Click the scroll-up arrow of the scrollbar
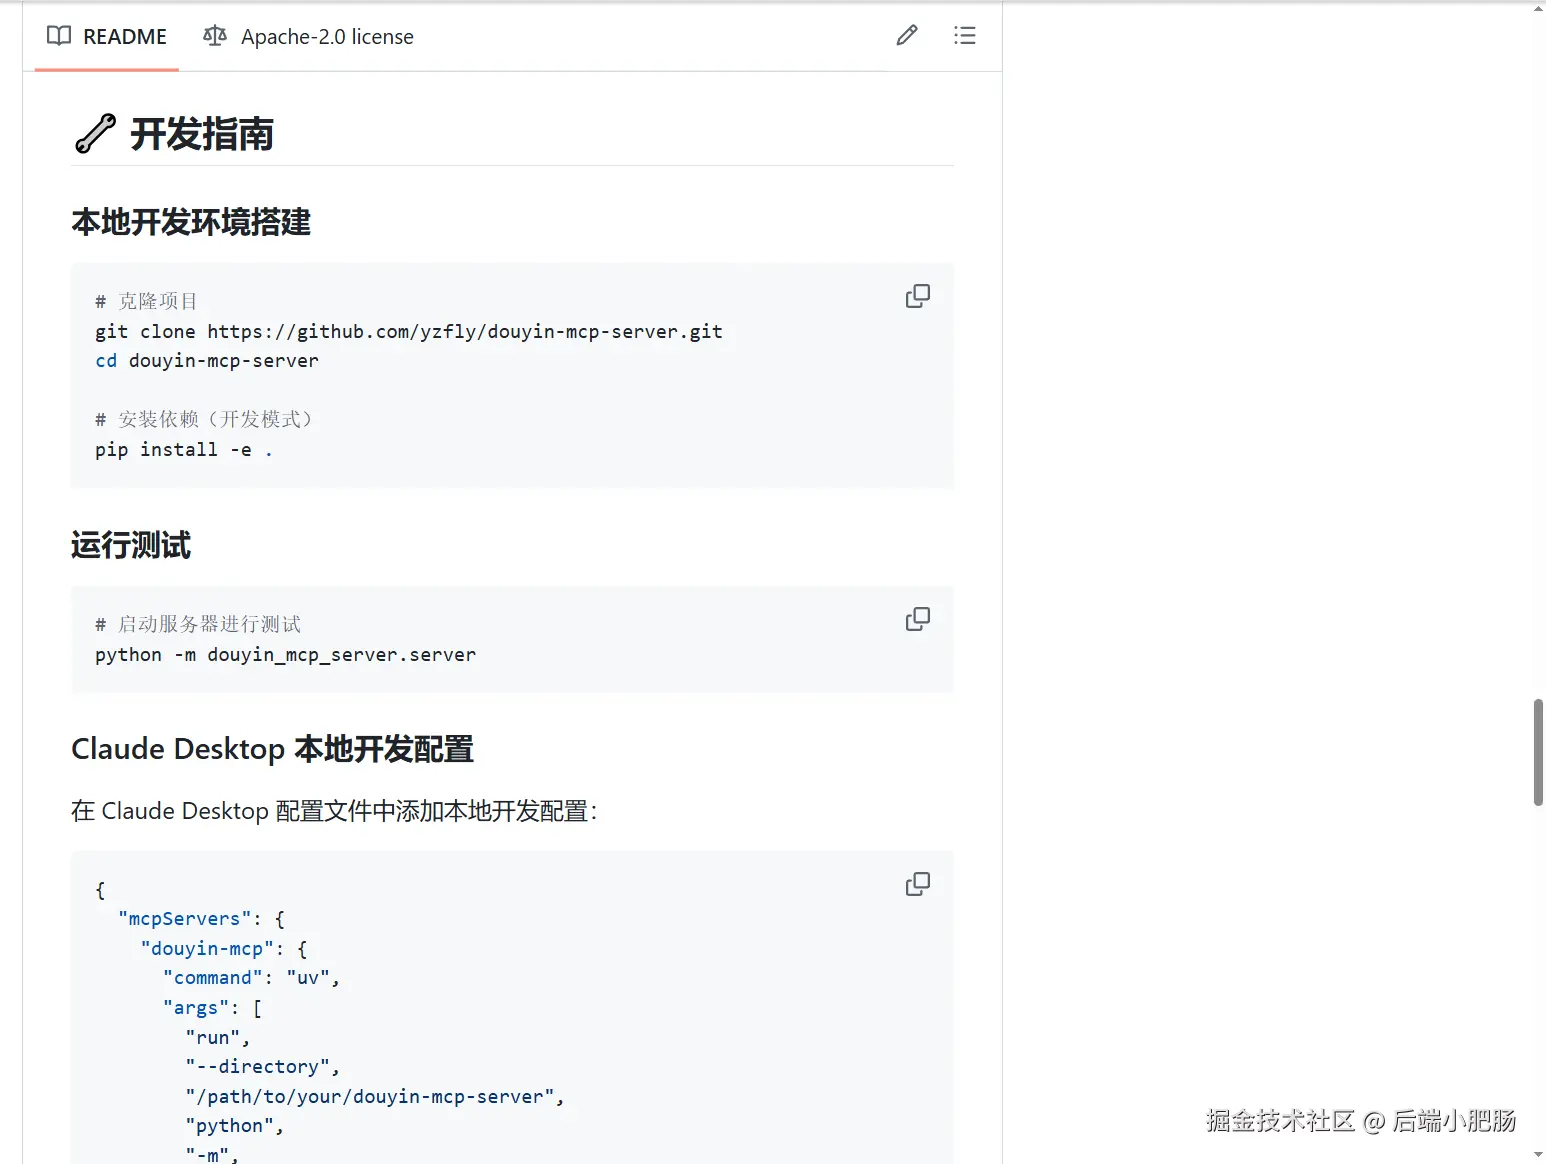Image resolution: width=1546 pixels, height=1164 pixels. point(1538,8)
